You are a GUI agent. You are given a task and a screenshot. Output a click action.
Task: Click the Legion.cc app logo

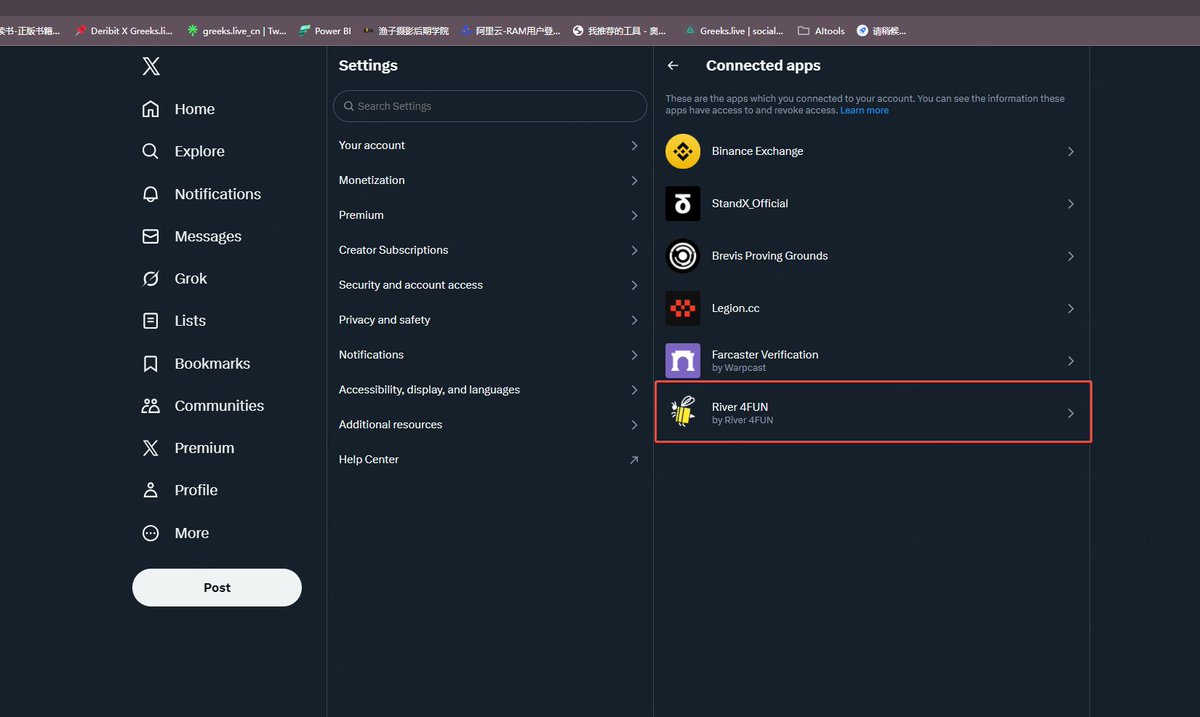click(683, 308)
